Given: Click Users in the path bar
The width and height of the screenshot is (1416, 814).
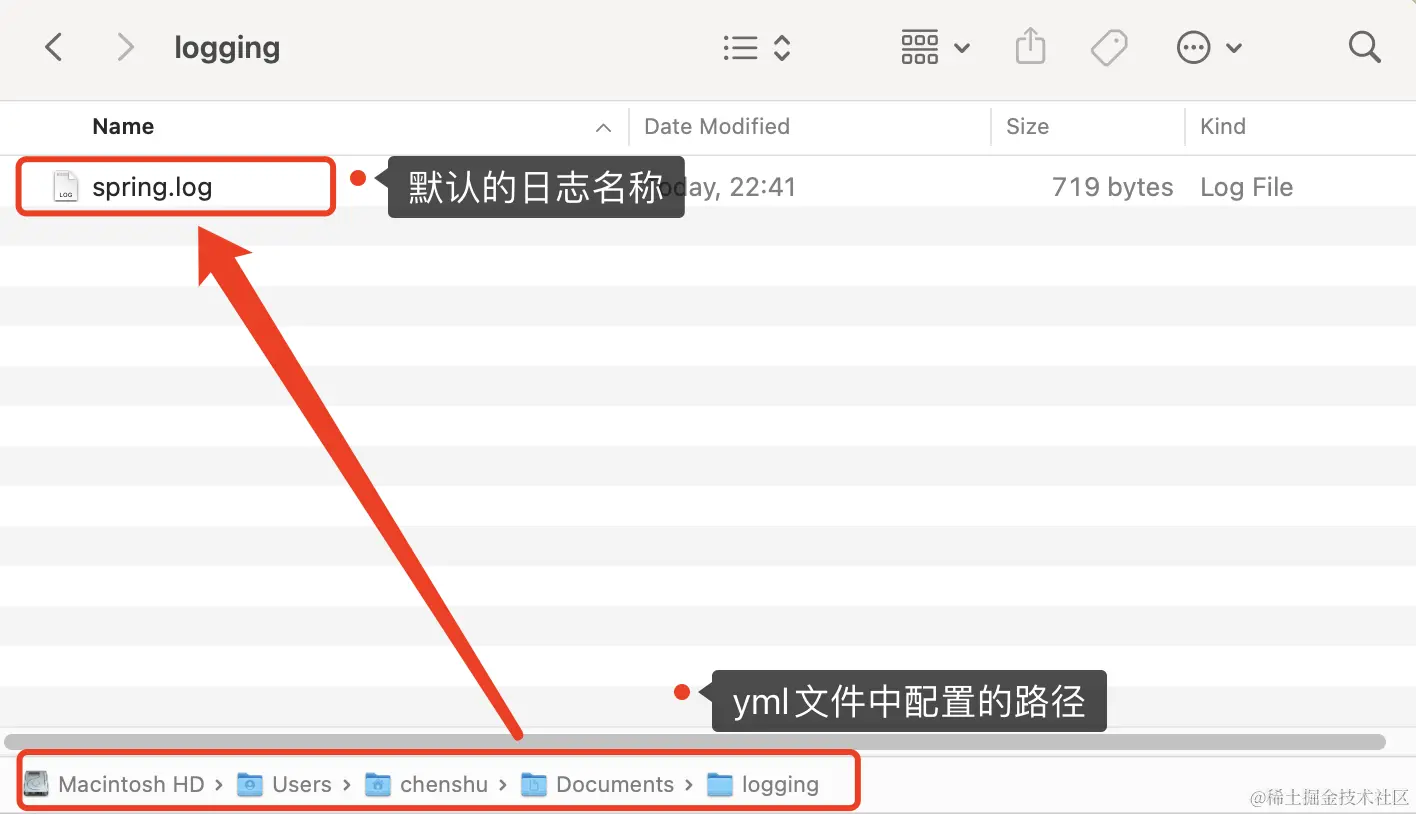Looking at the screenshot, I should click(302, 785).
